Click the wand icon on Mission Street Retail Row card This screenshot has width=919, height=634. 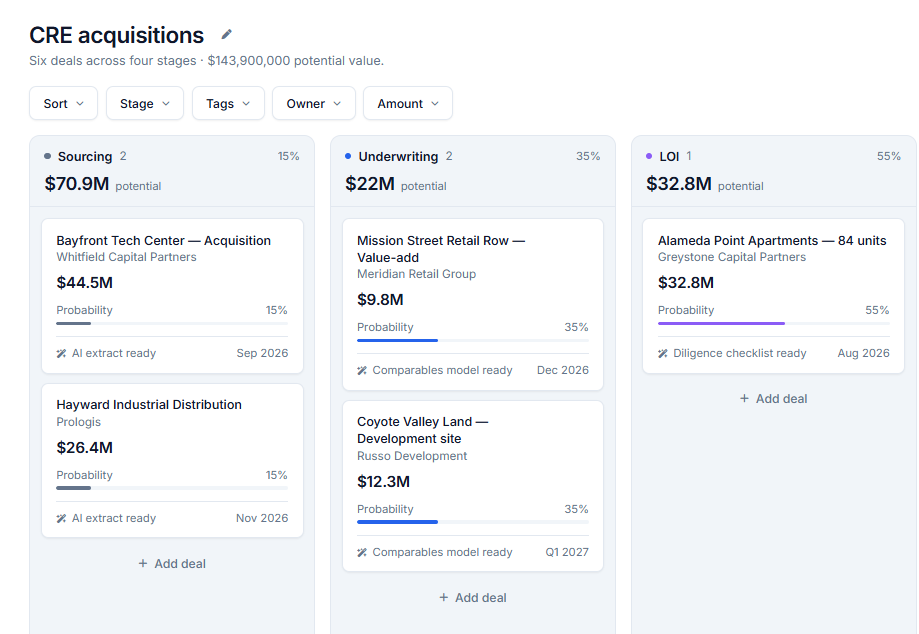[x=362, y=370]
